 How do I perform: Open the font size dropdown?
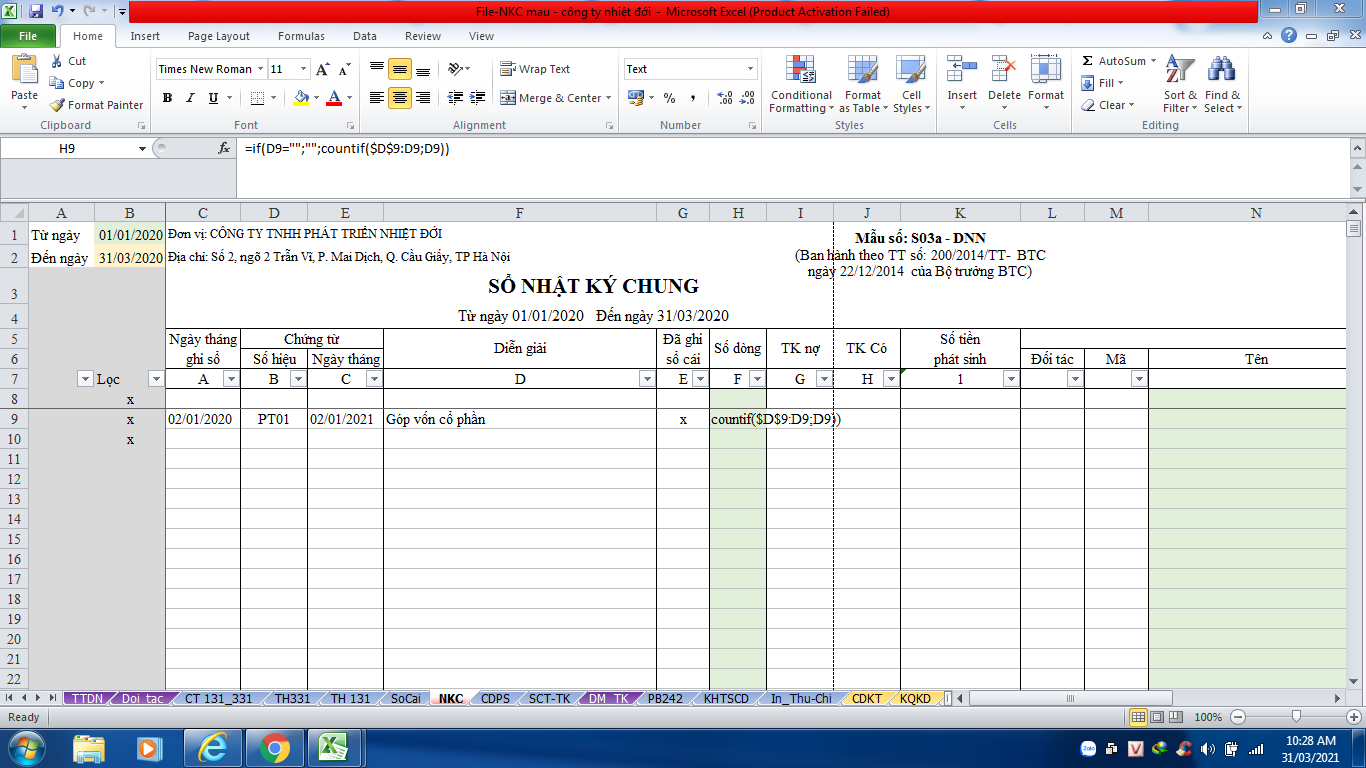point(304,69)
